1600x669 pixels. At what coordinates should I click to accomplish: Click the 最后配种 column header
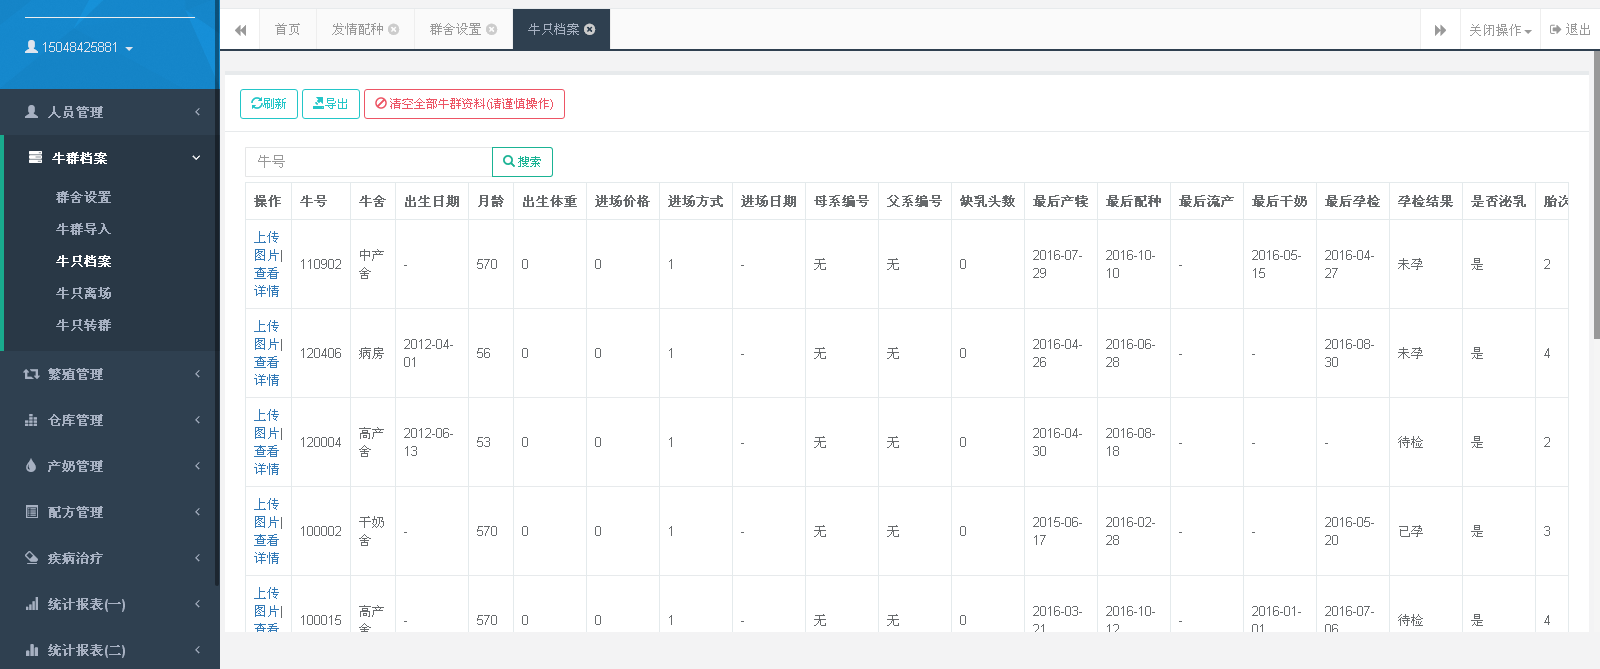(x=1134, y=201)
